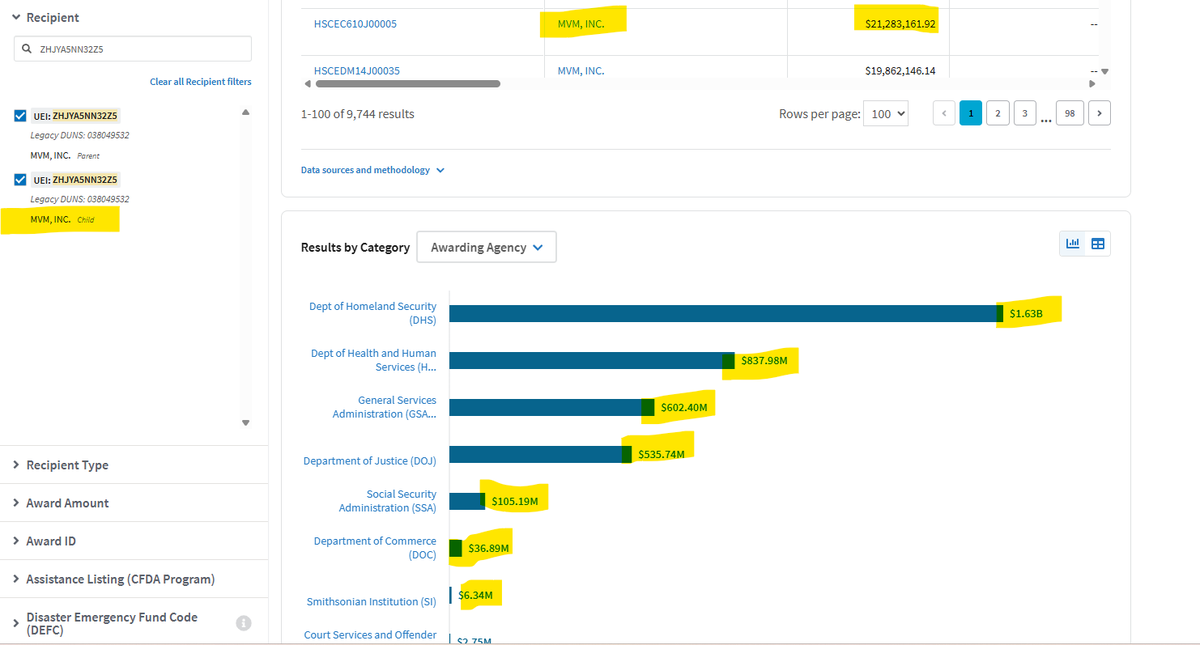Switch to bar chart view icon
This screenshot has height=645, width=1200.
pos(1073,243)
